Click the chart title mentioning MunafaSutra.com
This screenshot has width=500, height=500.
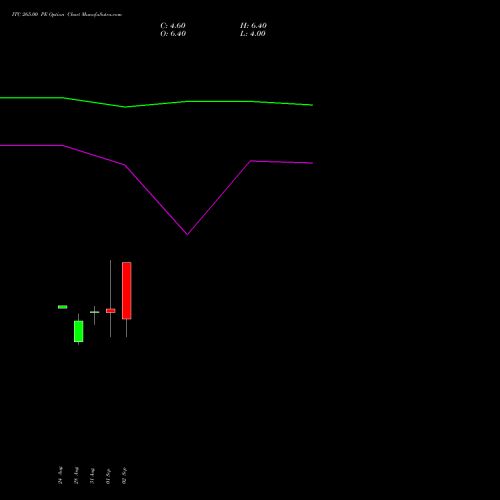point(67,14)
